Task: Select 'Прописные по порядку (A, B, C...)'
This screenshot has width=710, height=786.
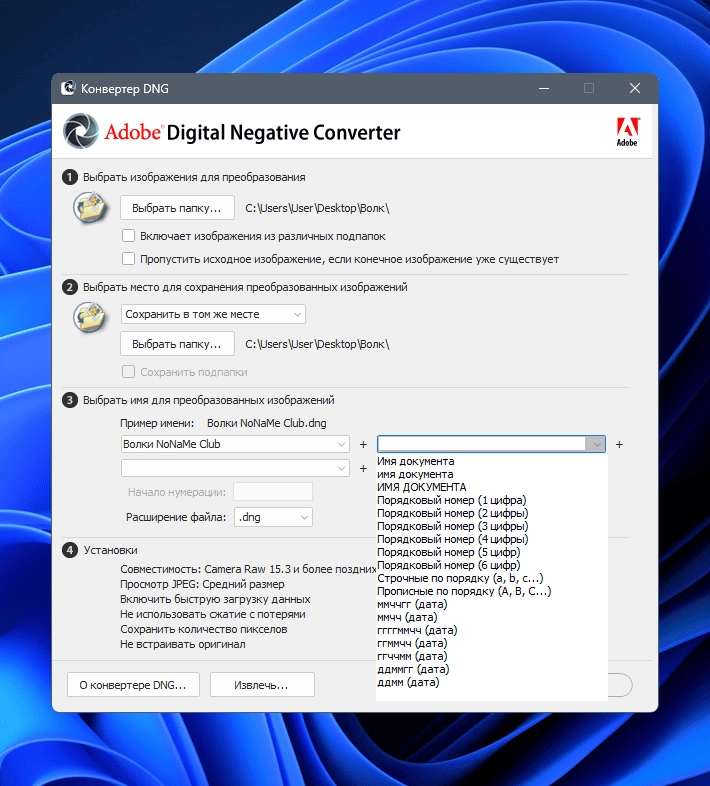Action: coord(464,592)
